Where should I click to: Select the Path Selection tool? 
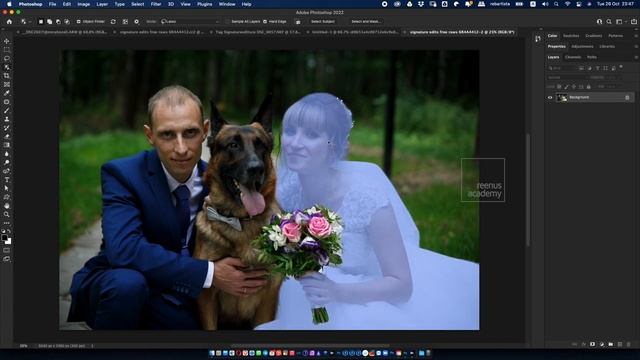7,188
